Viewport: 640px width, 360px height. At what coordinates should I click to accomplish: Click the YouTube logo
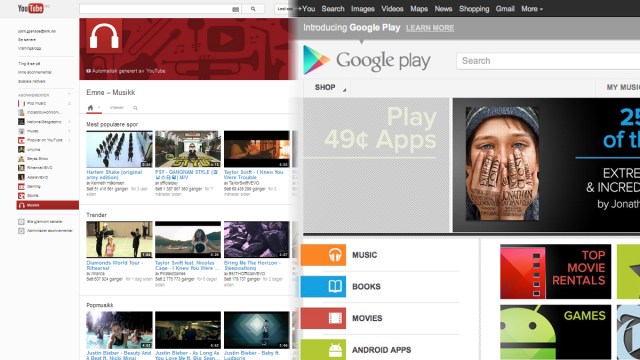31,8
